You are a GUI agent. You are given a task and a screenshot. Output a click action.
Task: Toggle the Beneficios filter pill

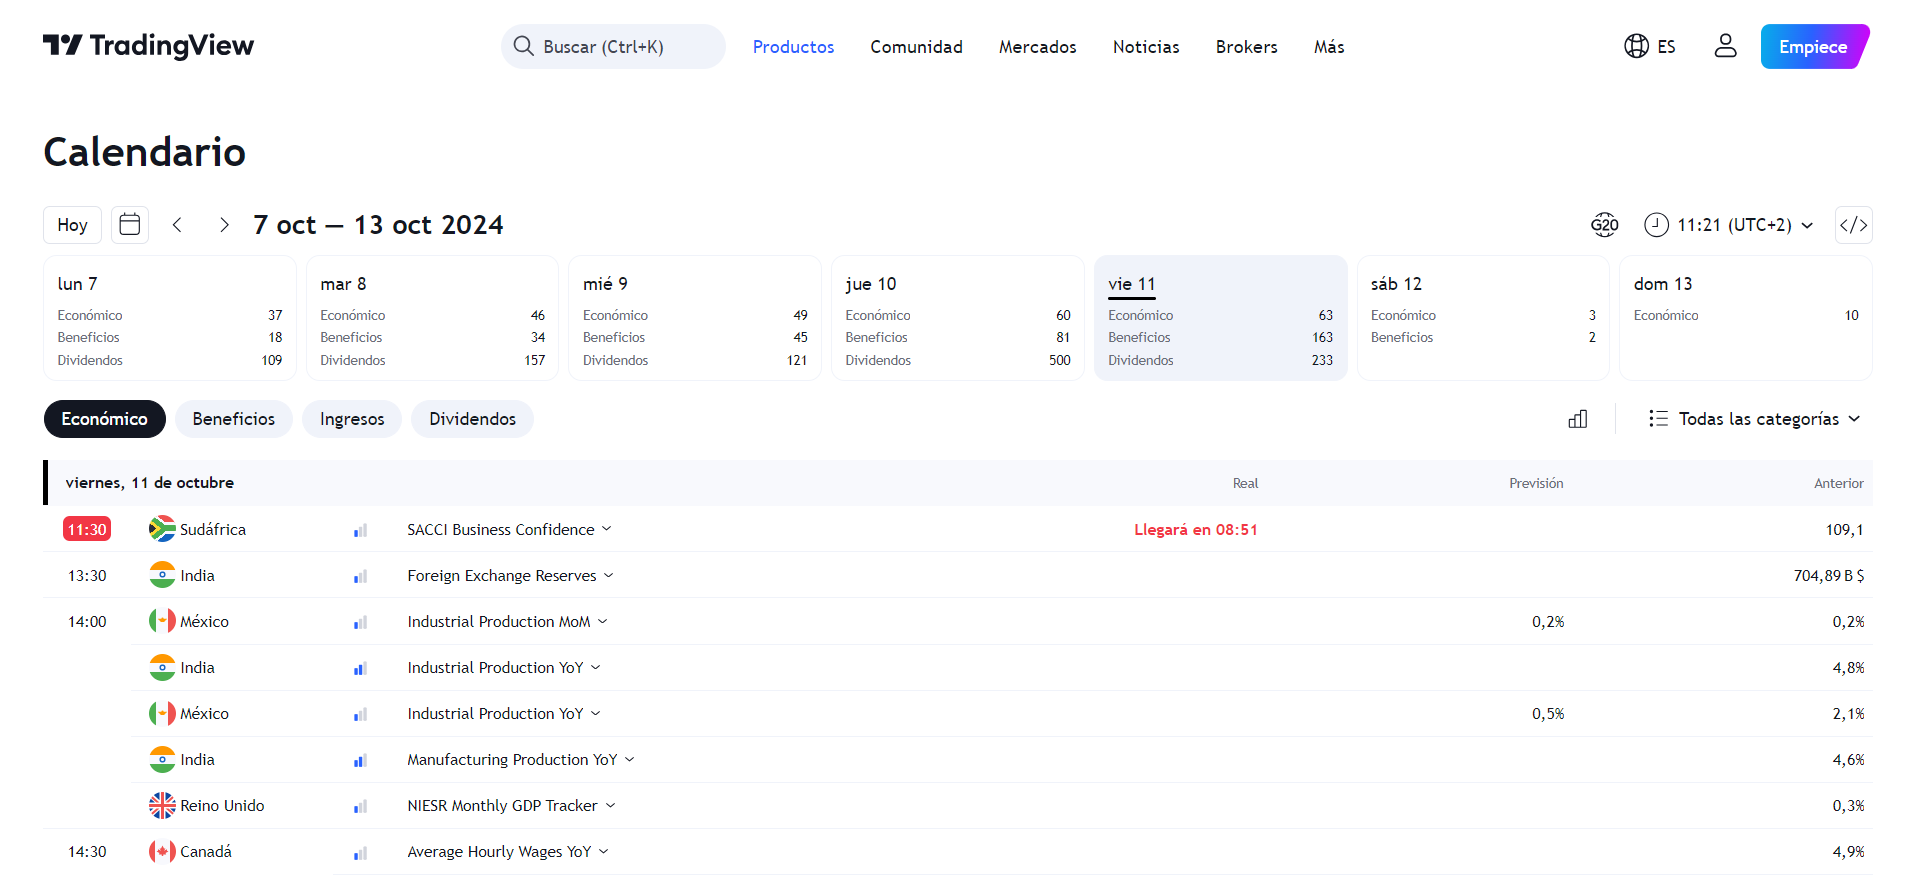click(x=233, y=419)
